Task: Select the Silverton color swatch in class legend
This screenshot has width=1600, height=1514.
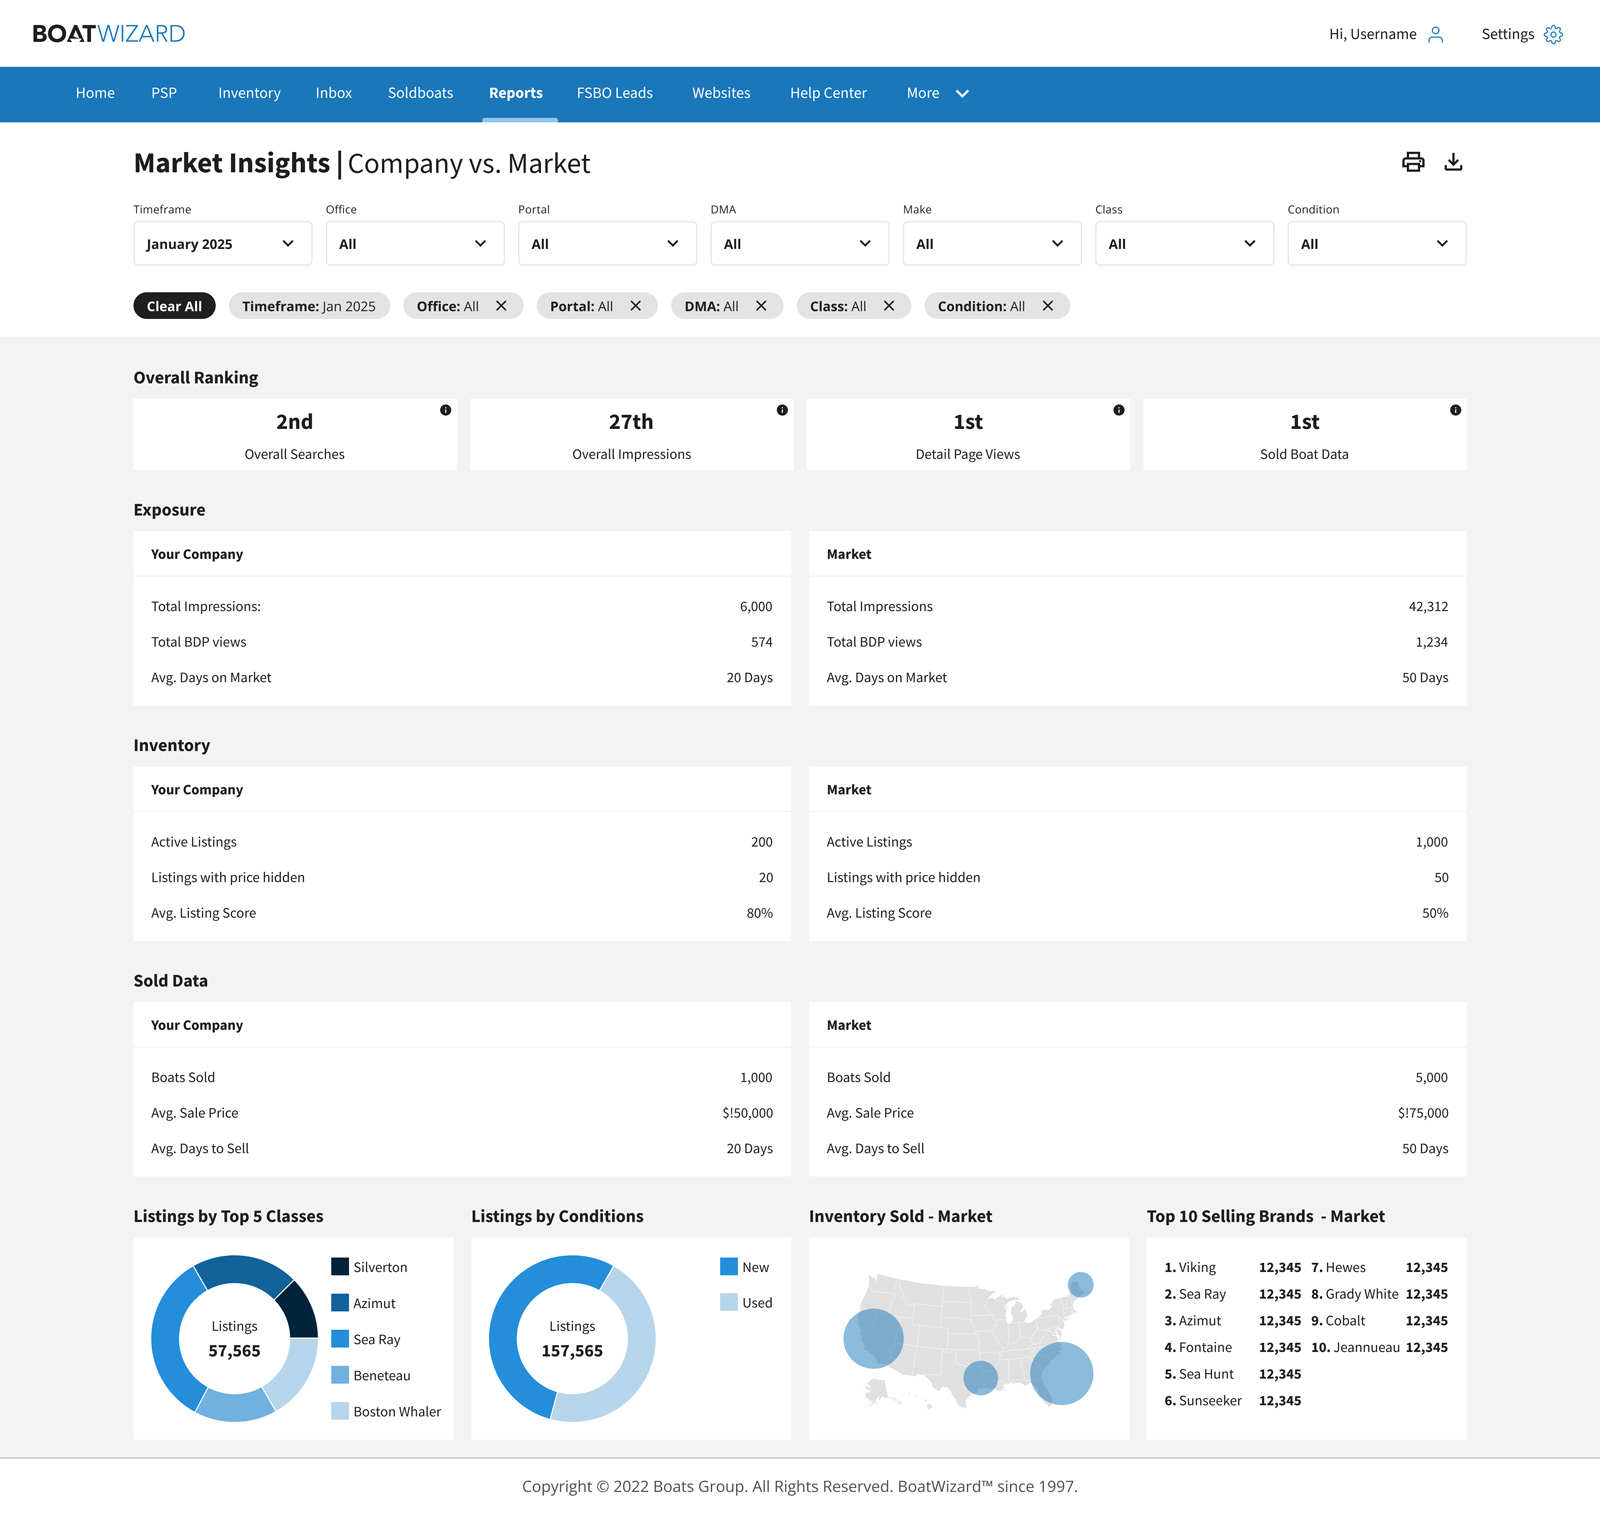Action: click(339, 1267)
